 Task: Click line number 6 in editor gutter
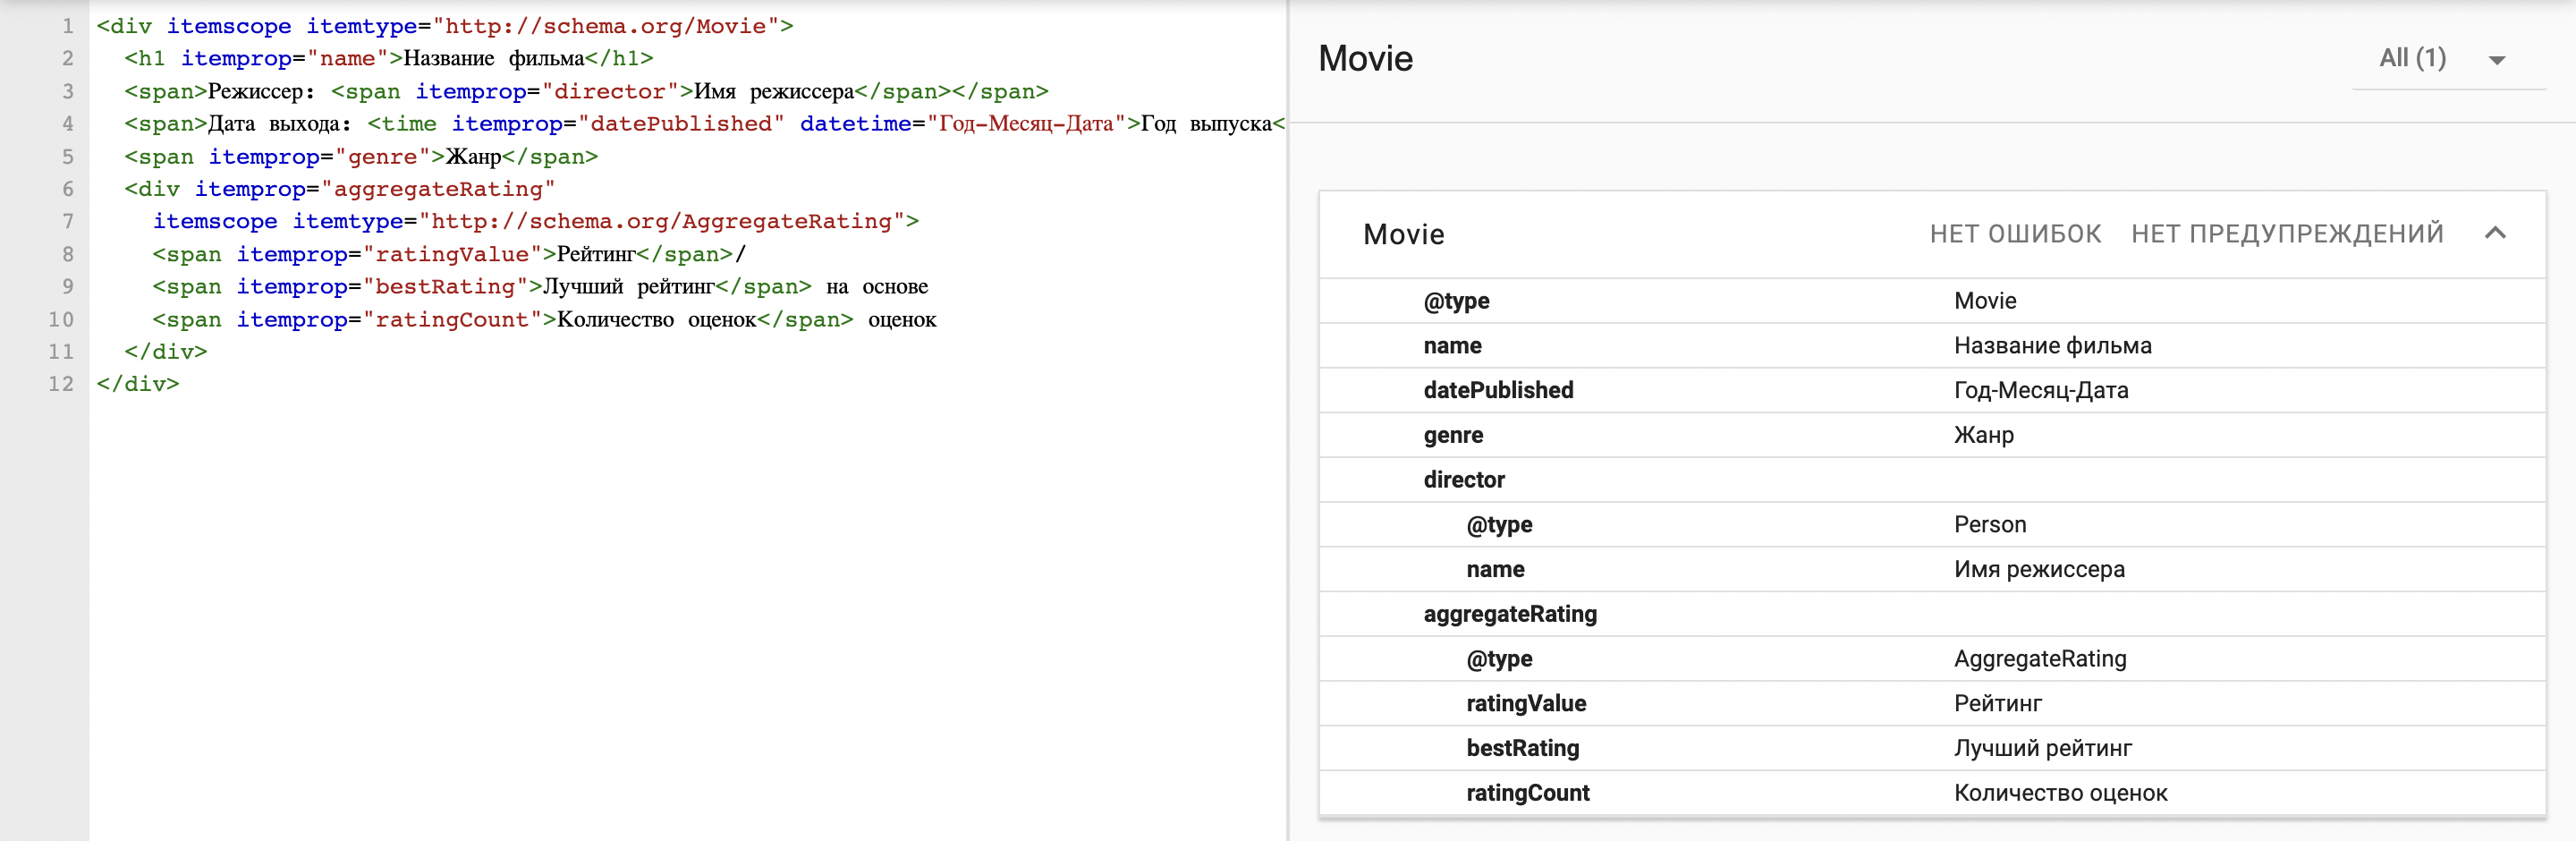pyautogui.click(x=67, y=189)
